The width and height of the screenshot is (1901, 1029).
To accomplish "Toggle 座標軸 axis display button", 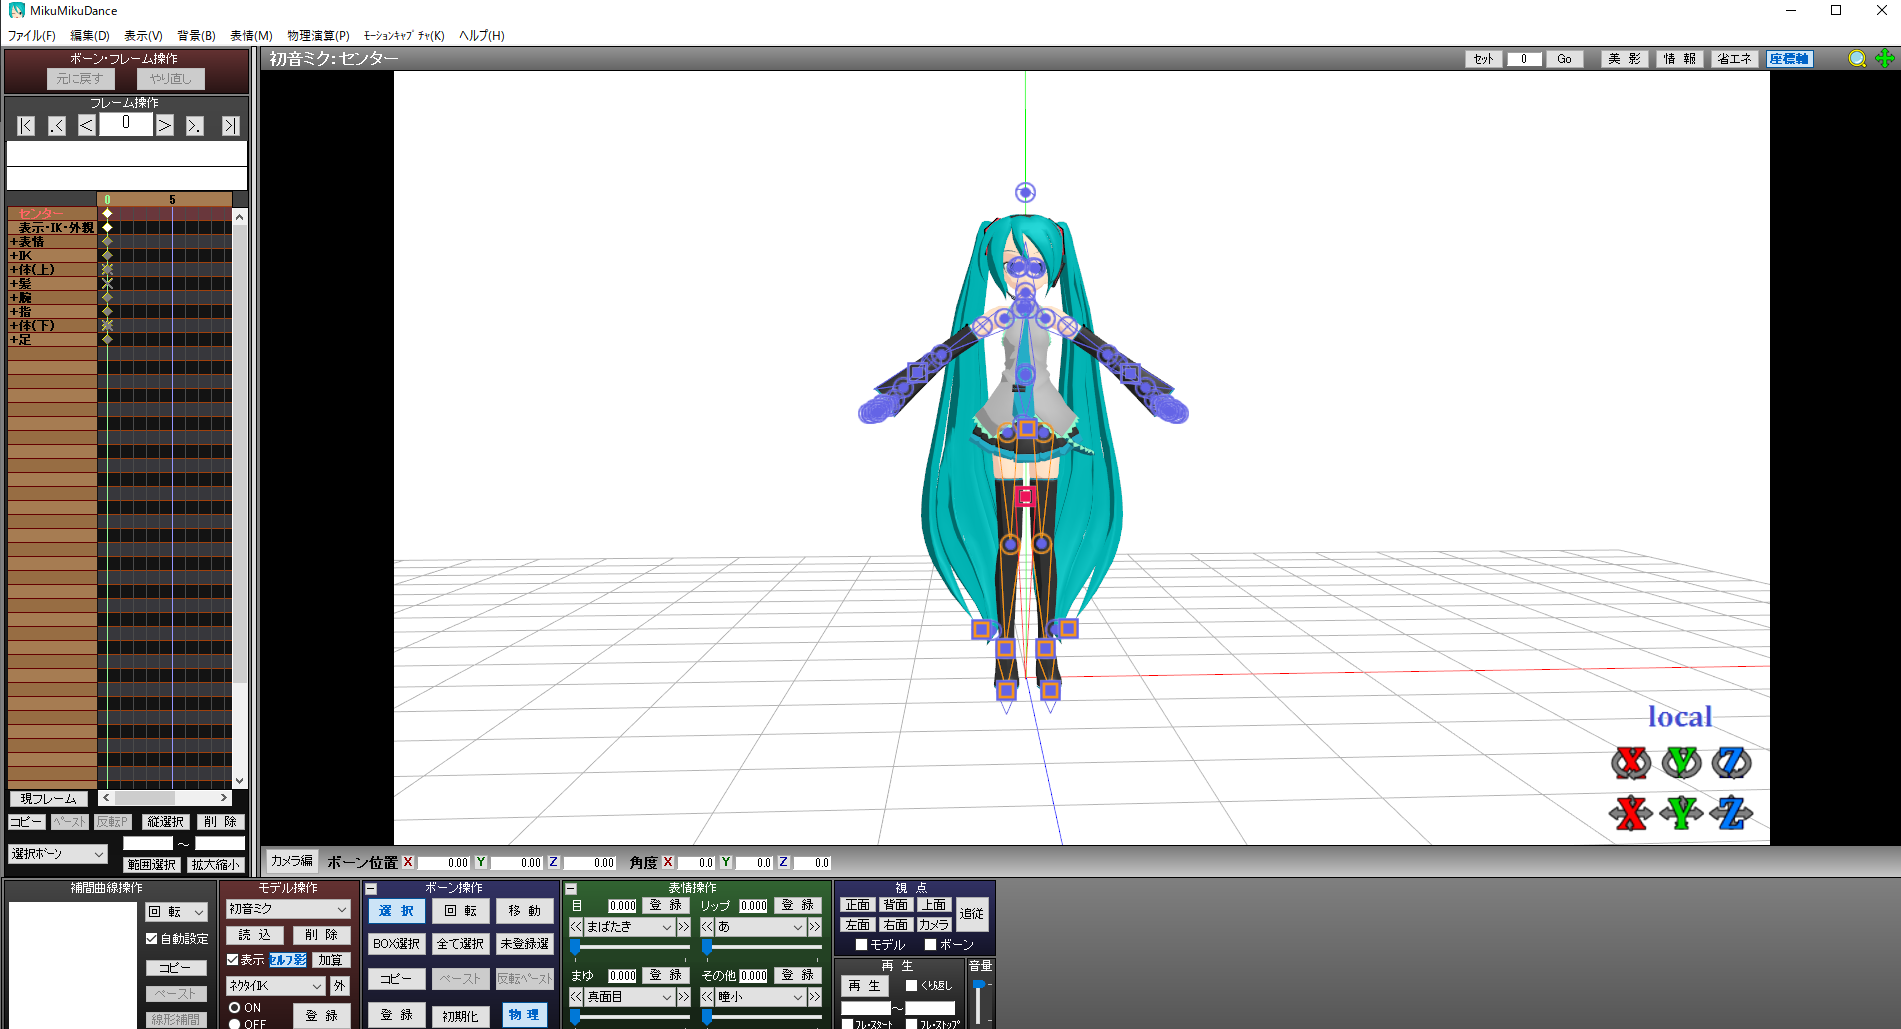I will [x=1789, y=59].
